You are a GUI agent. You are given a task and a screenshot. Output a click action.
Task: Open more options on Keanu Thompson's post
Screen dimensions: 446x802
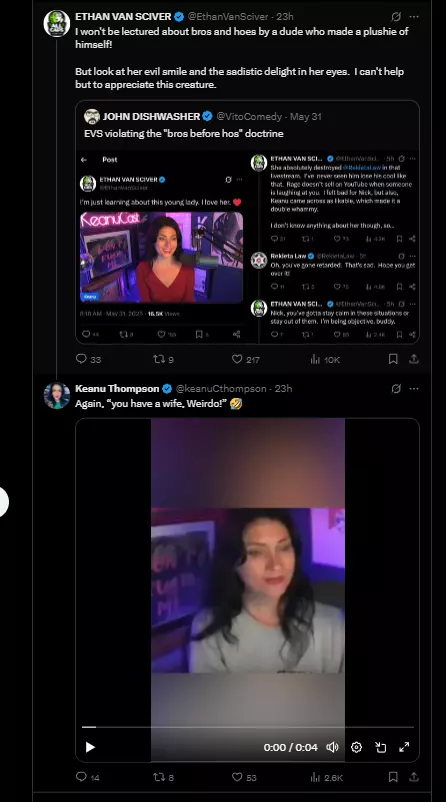coord(414,389)
